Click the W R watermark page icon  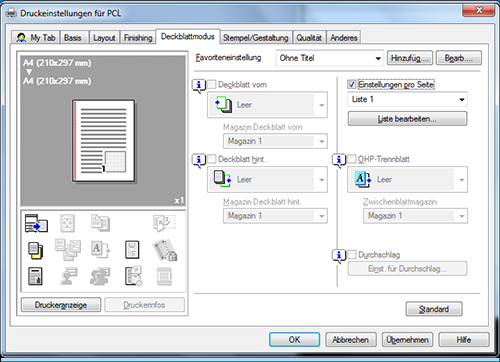pos(132,250)
